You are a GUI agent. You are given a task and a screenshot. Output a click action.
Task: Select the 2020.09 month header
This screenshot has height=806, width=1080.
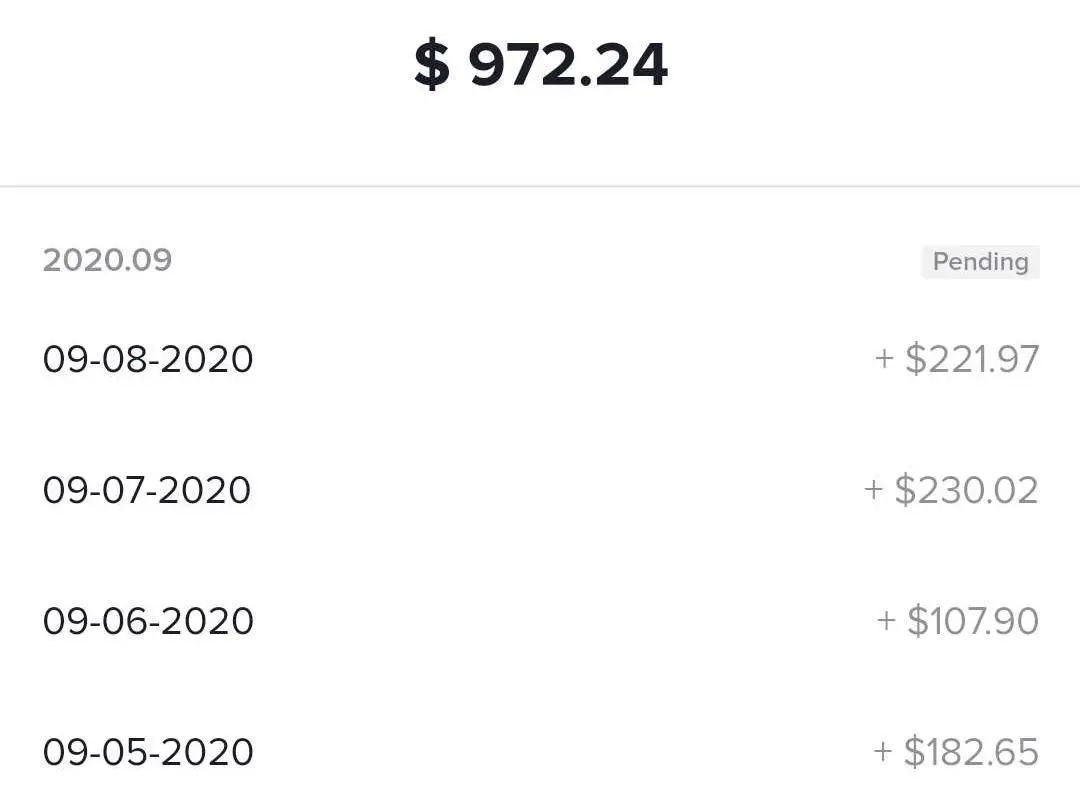107,260
